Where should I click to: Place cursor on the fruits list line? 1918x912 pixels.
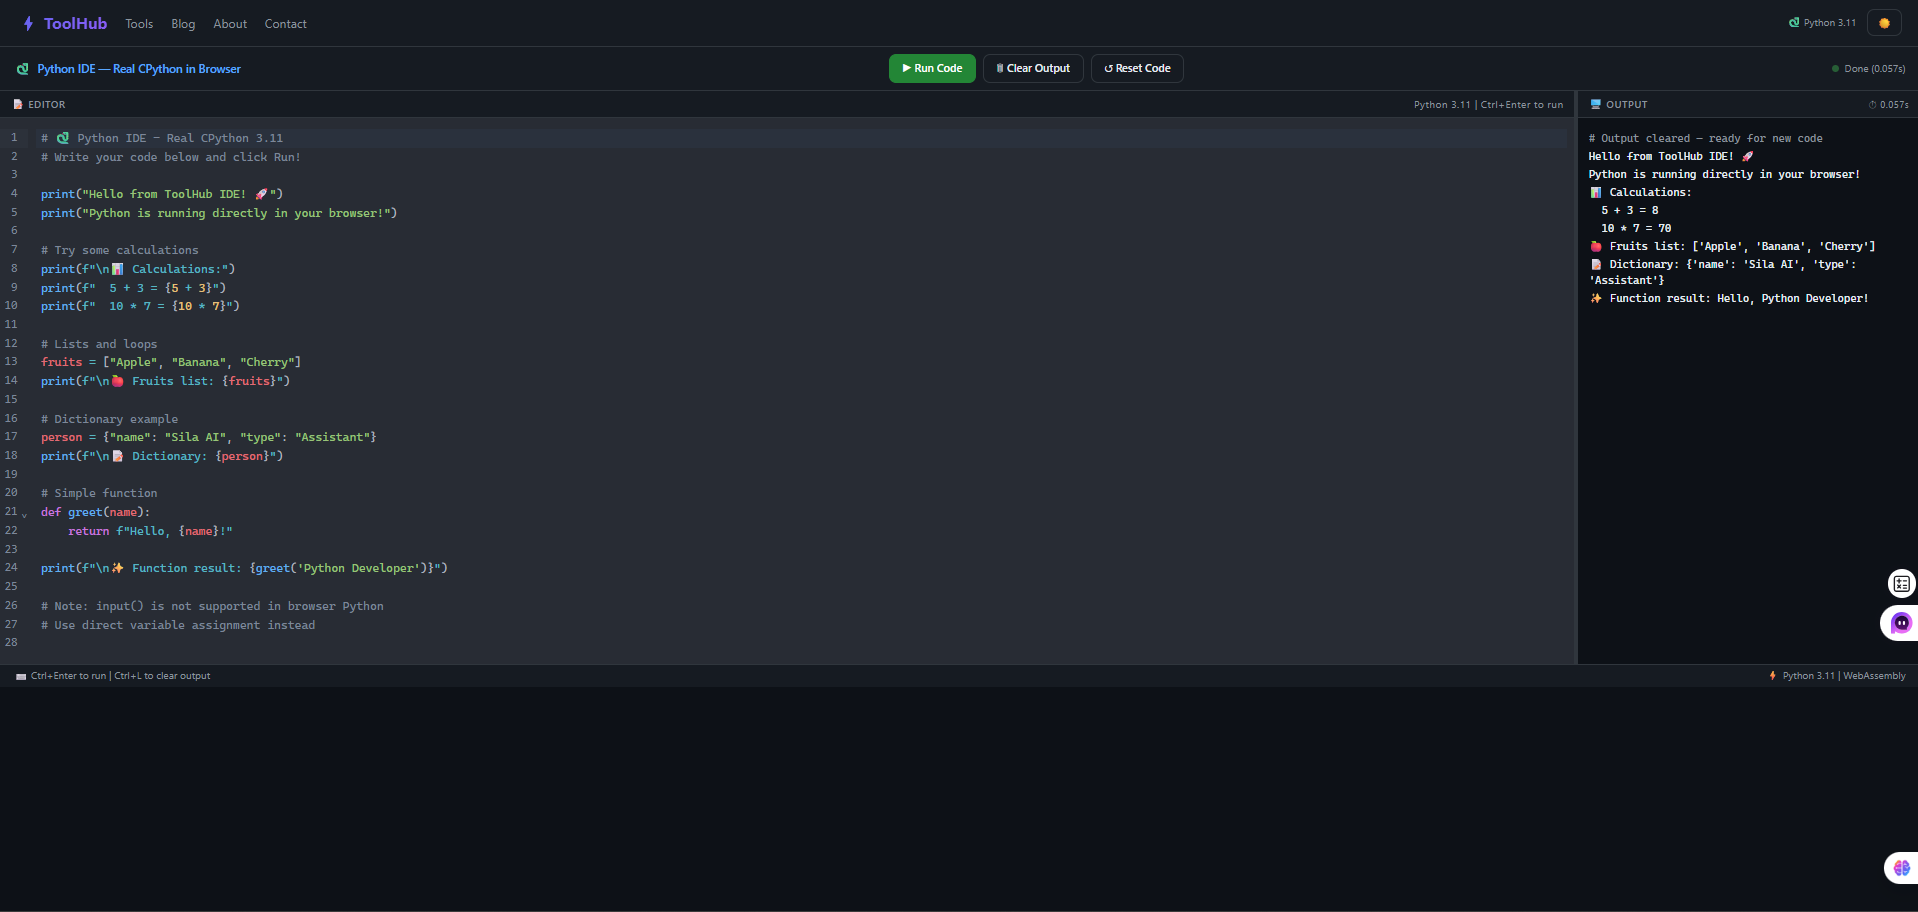(x=171, y=362)
